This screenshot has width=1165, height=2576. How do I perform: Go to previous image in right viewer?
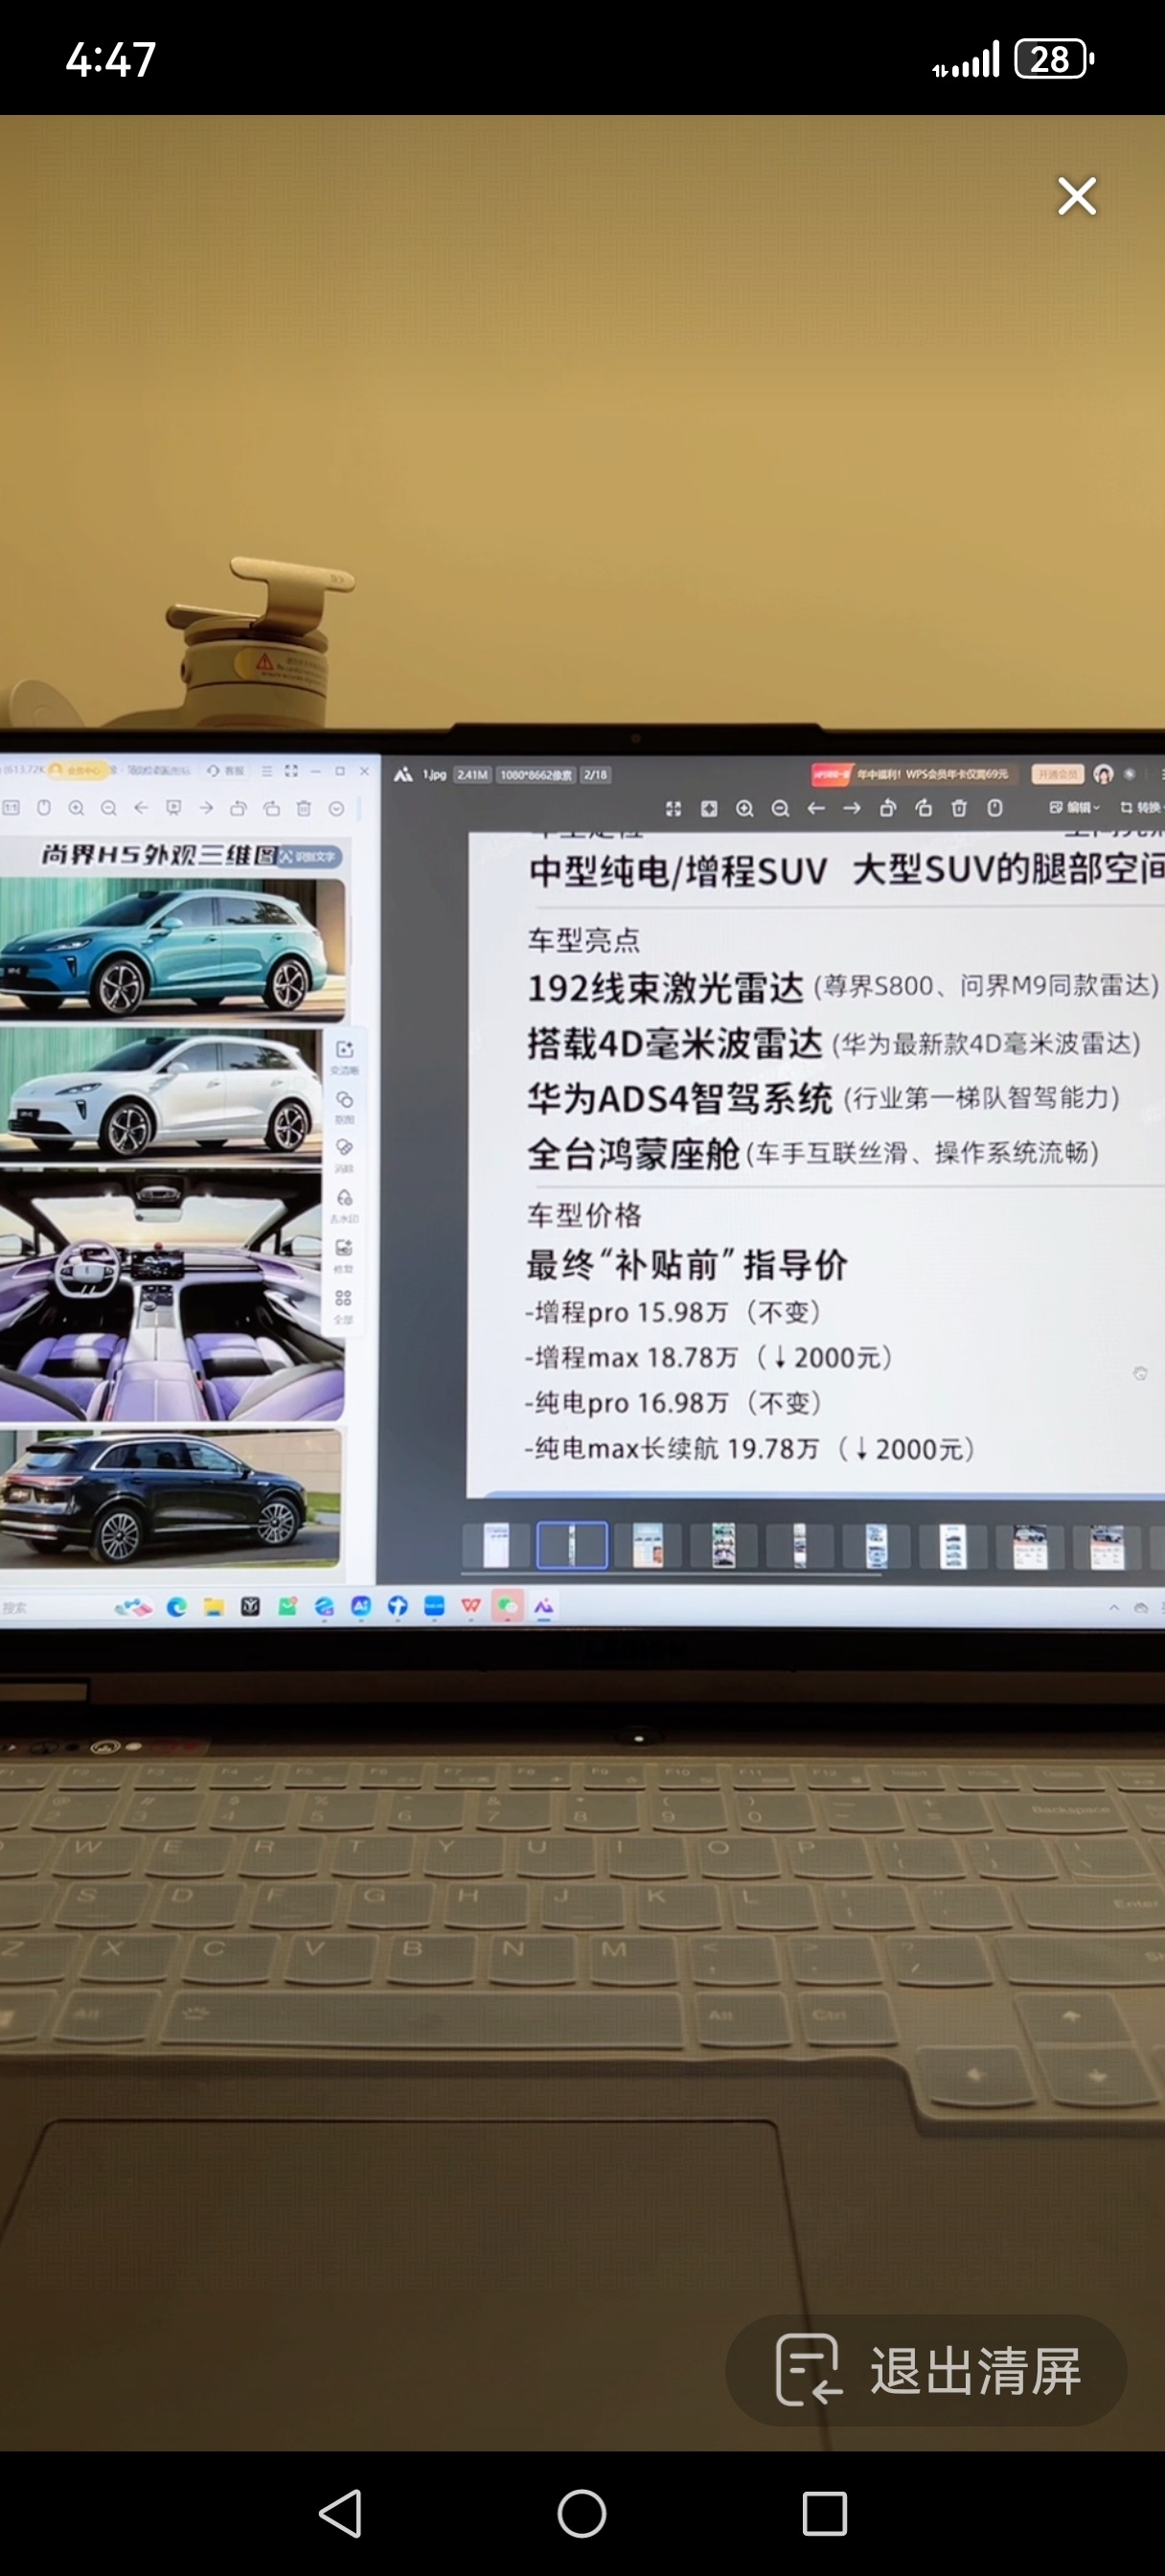pos(816,808)
